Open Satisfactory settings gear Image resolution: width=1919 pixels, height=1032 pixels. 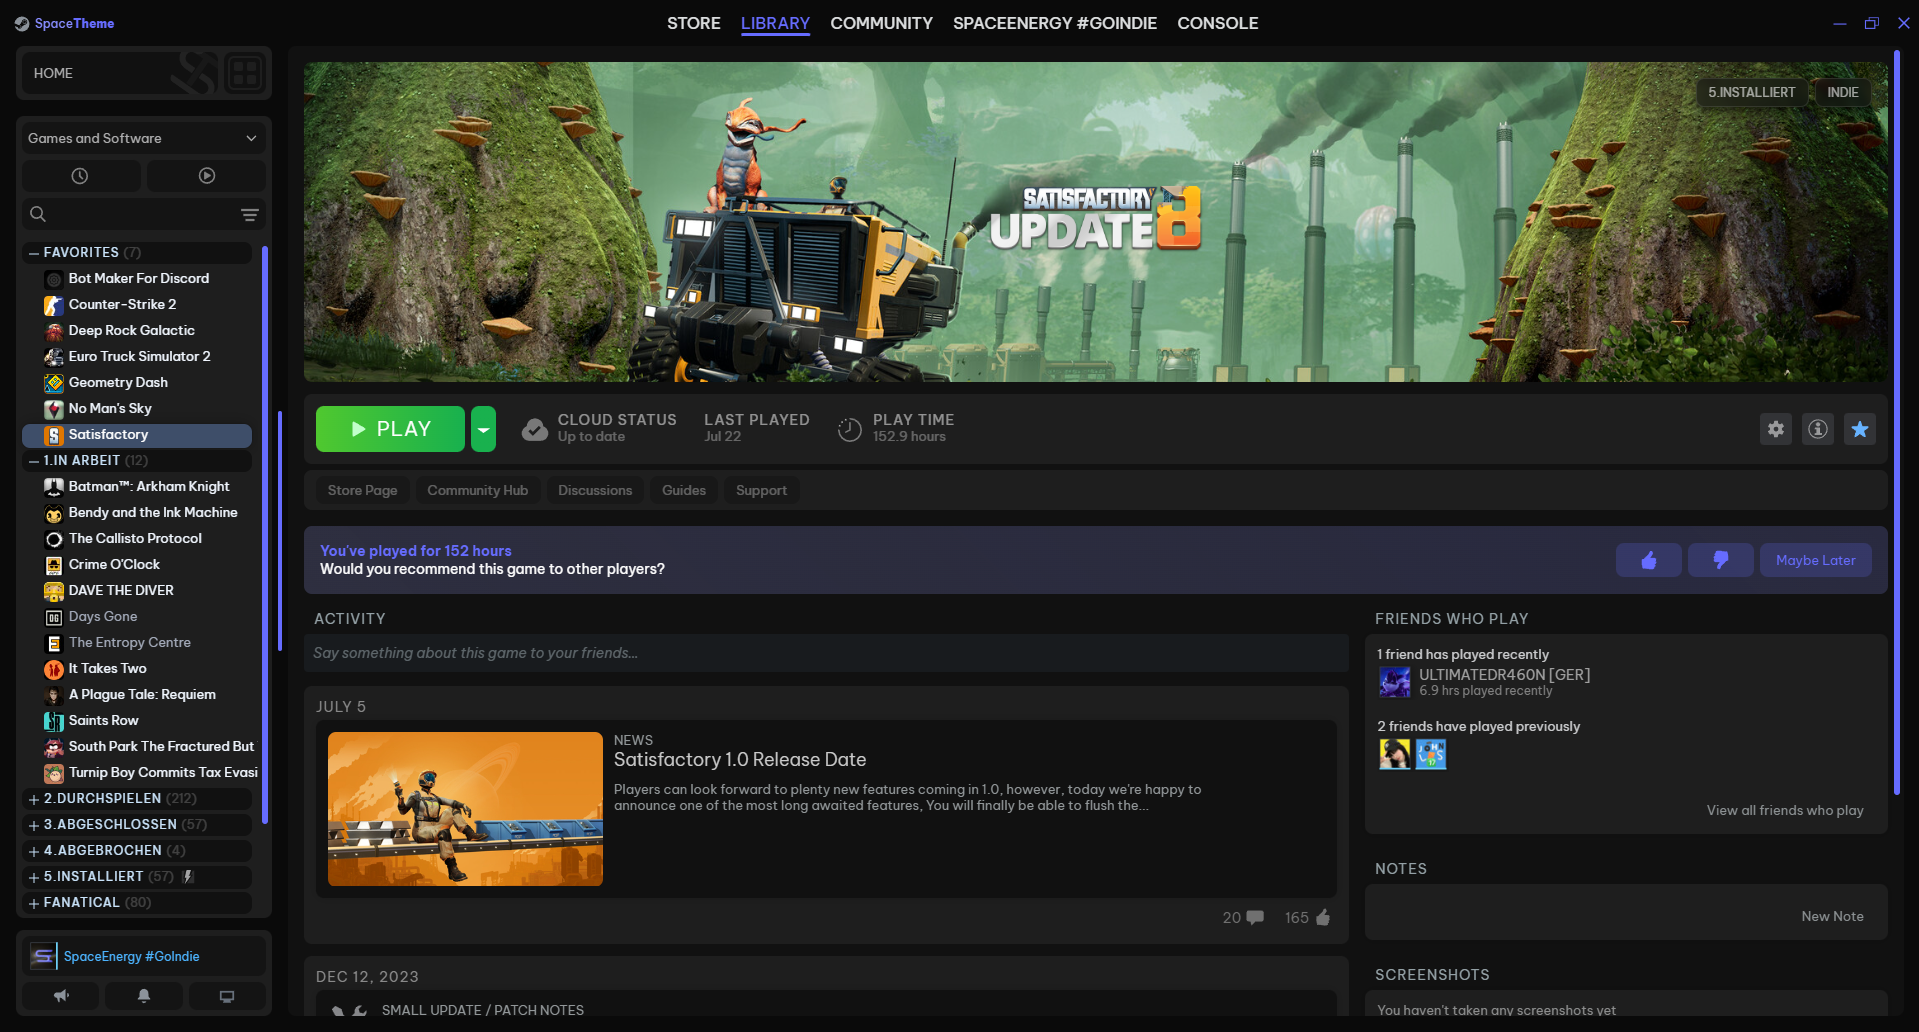1776,429
